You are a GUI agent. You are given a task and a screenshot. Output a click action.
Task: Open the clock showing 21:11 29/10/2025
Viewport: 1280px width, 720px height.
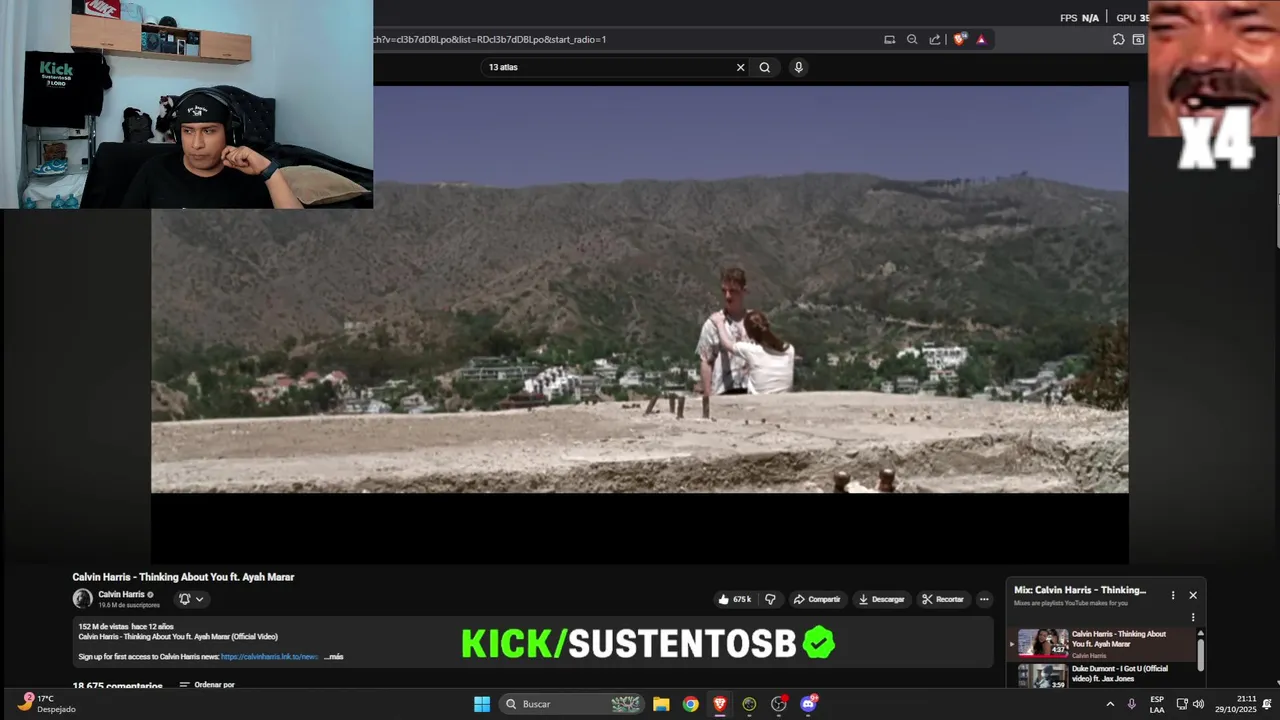tap(1236, 704)
